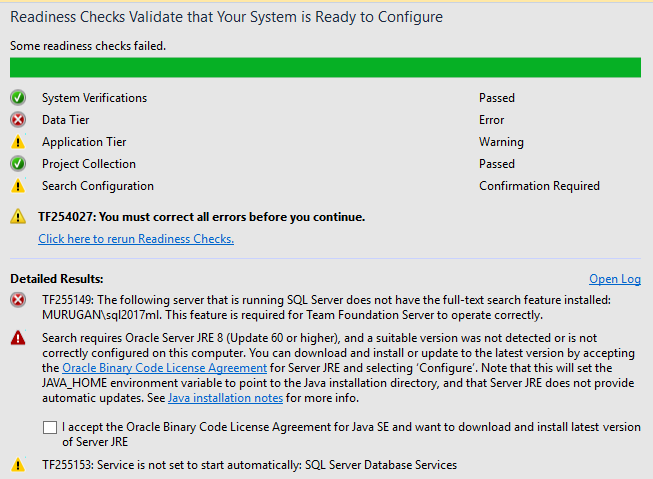The image size is (653, 479).
Task: Open the Java installation notes link
Action: point(225,398)
